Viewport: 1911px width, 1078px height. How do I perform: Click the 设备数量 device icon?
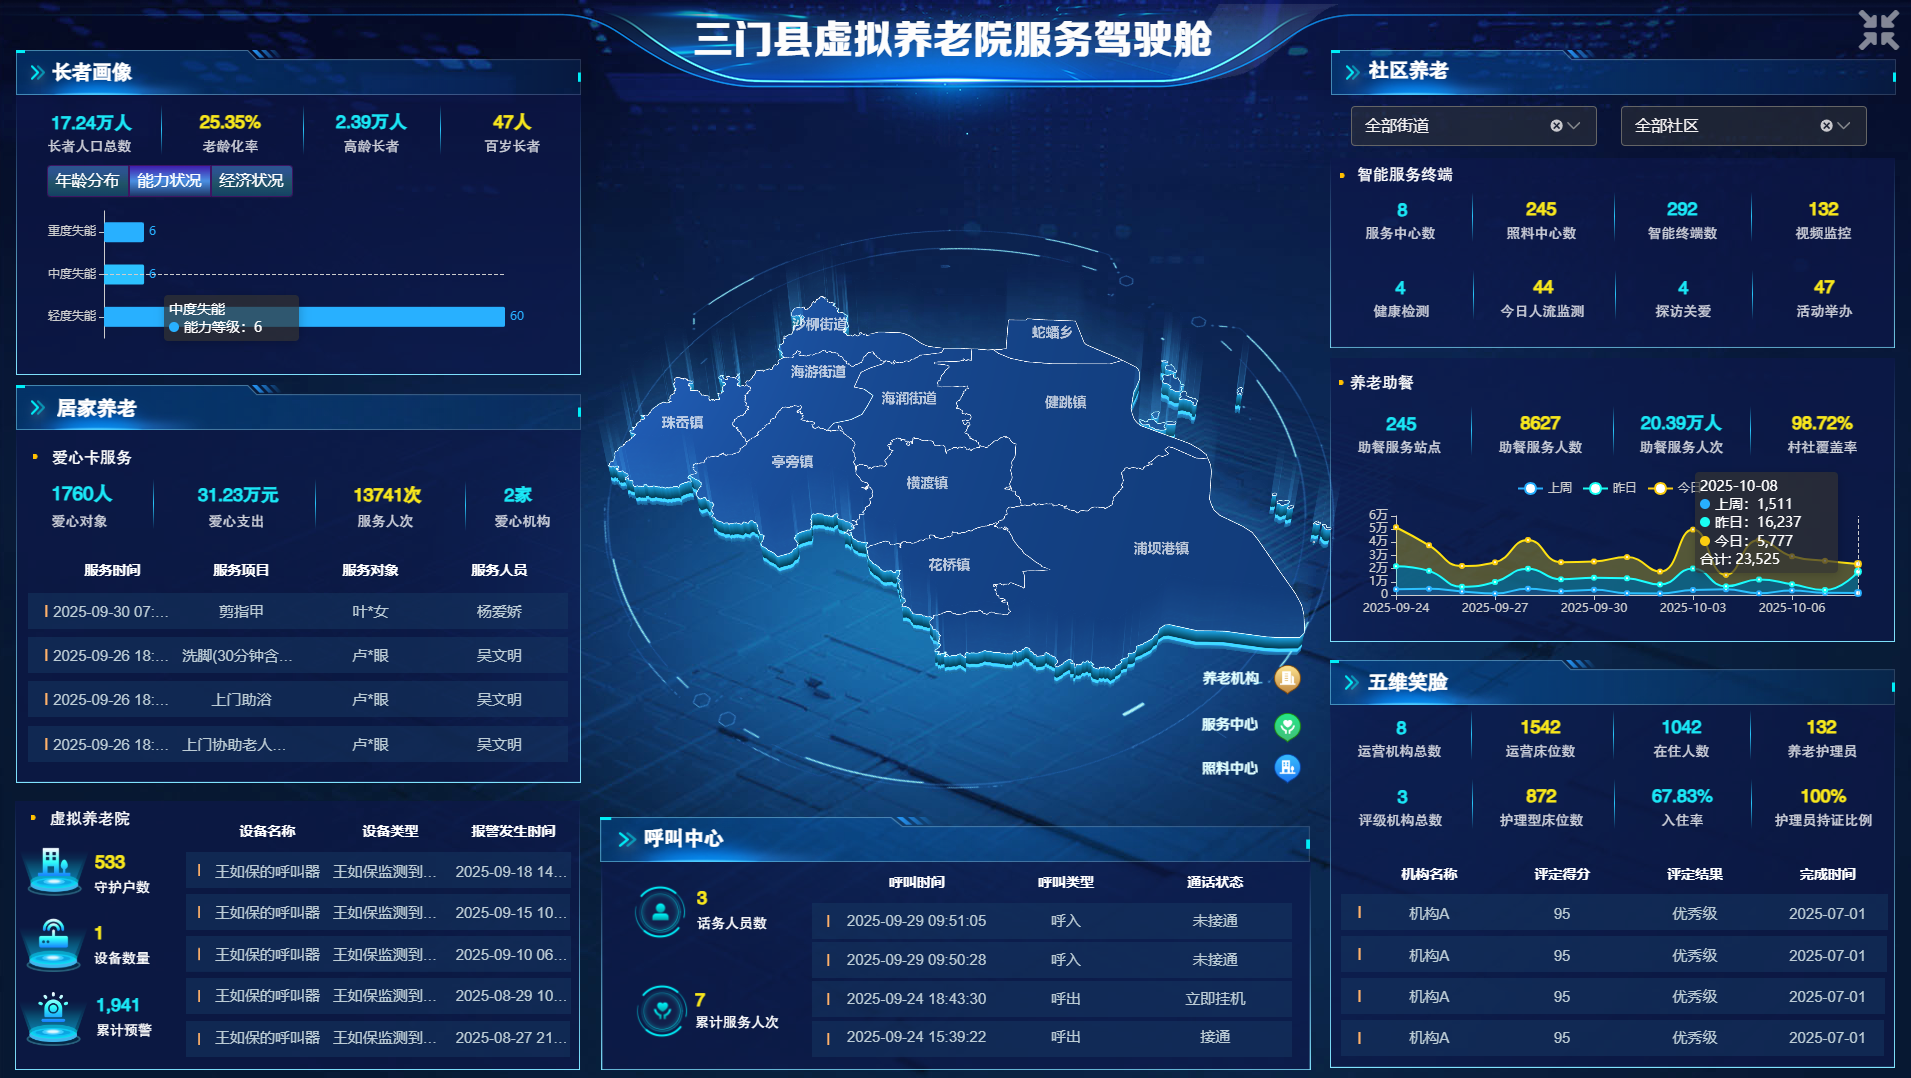point(55,943)
